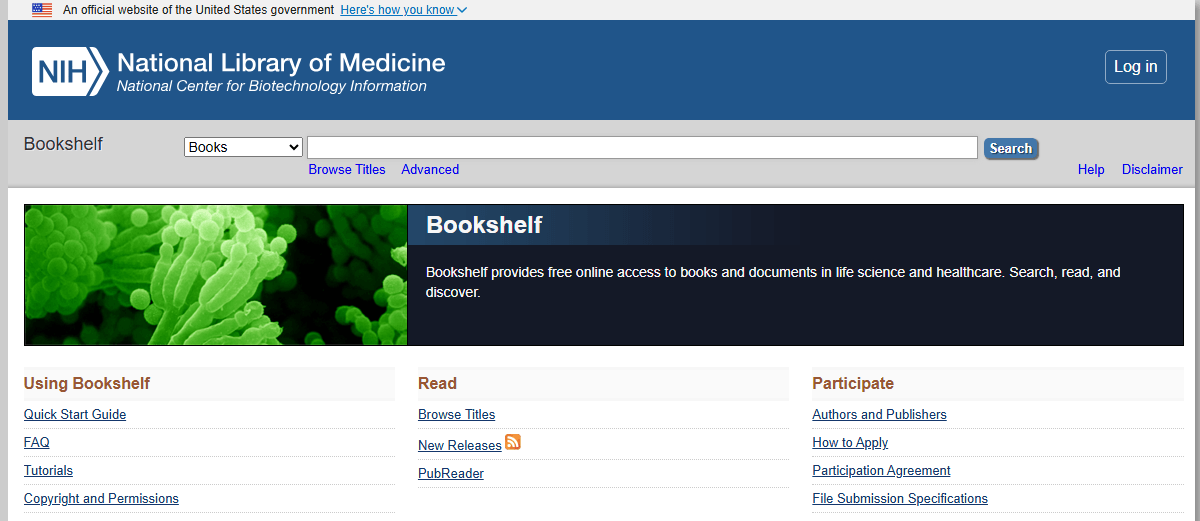Click "An official website" government notice text
The image size is (1200, 521).
(x=198, y=10)
